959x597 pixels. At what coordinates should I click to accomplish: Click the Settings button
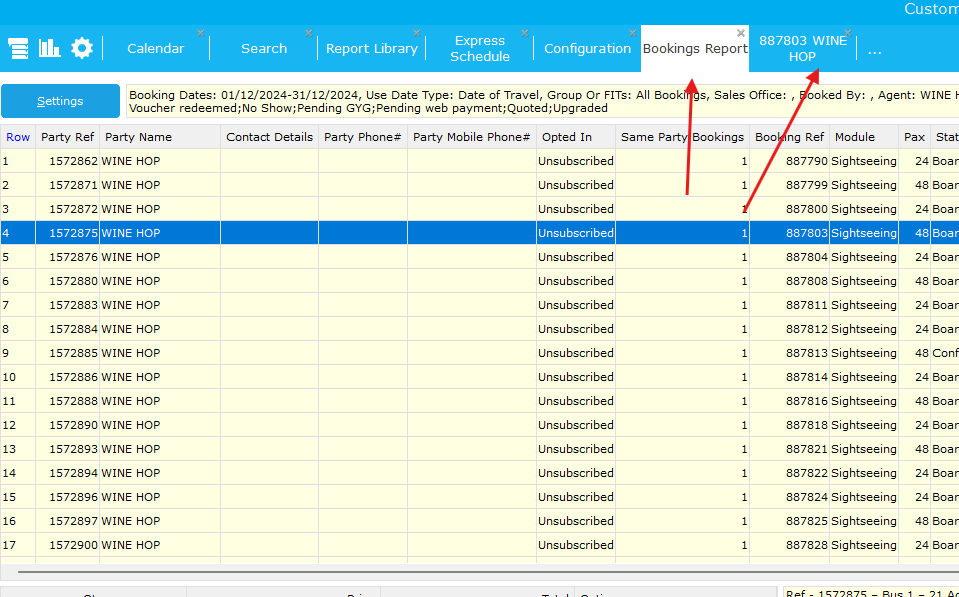60,101
